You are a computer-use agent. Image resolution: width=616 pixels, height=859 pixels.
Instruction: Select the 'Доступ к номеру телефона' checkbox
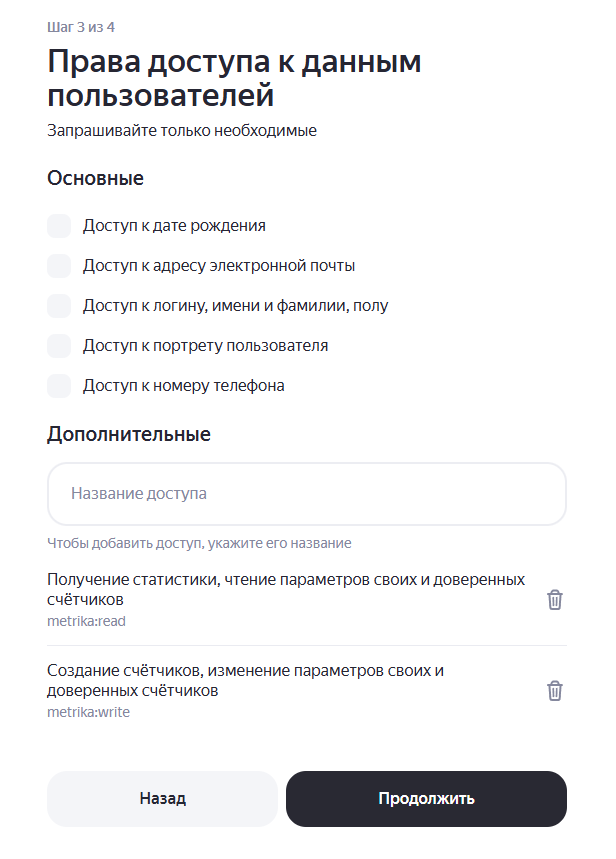point(59,386)
